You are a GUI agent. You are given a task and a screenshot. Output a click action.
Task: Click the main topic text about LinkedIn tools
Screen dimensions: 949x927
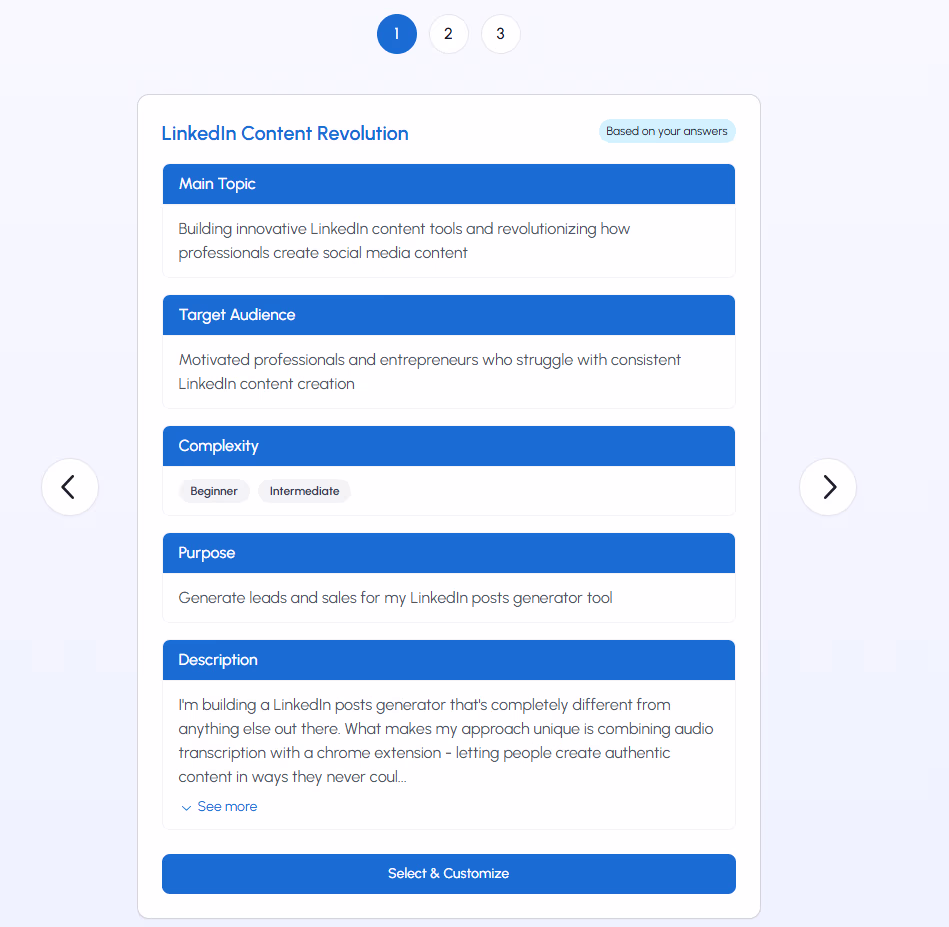pyautogui.click(x=404, y=241)
